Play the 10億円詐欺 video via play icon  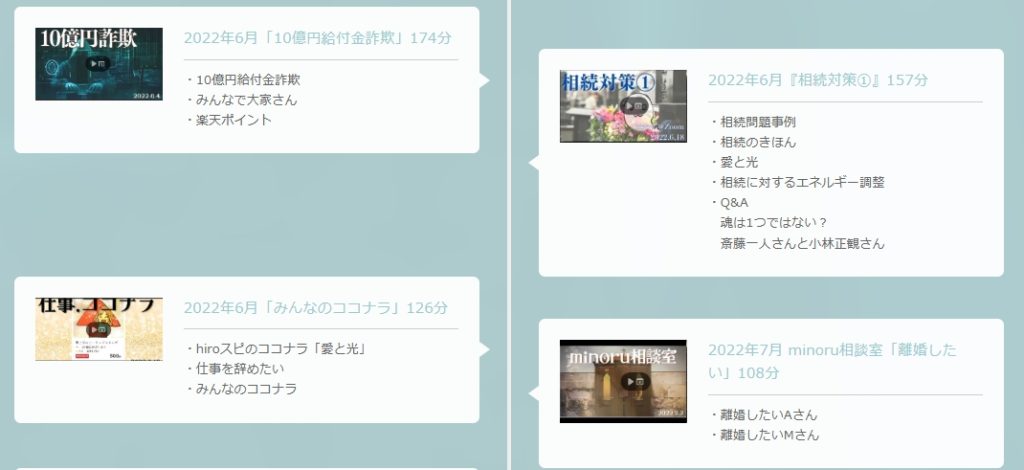[98, 63]
